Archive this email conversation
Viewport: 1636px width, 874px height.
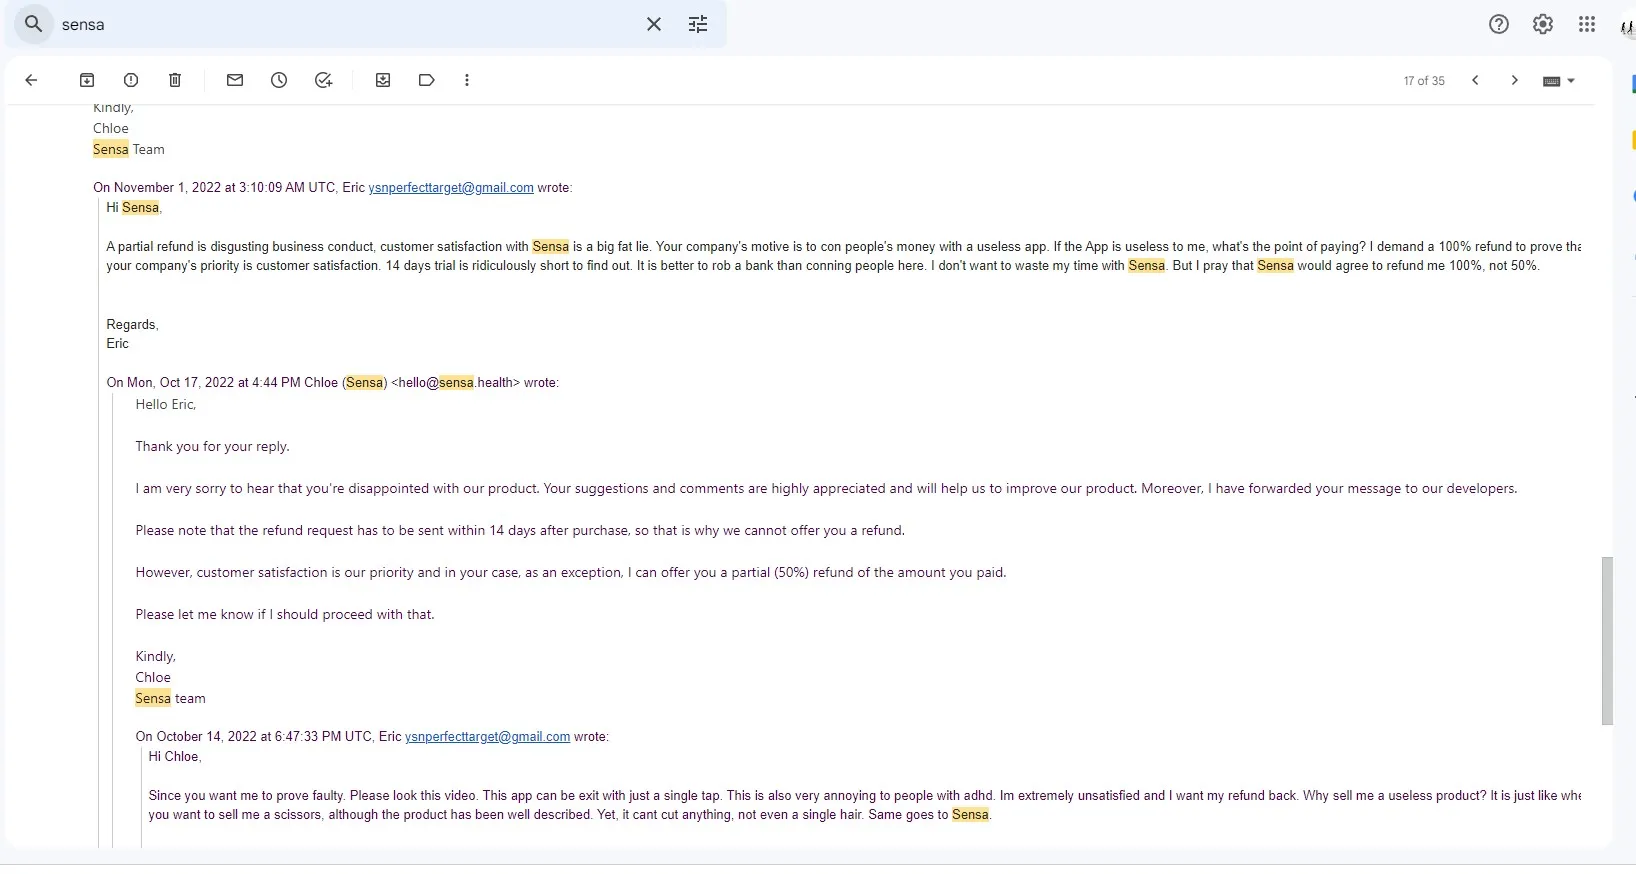click(x=87, y=80)
